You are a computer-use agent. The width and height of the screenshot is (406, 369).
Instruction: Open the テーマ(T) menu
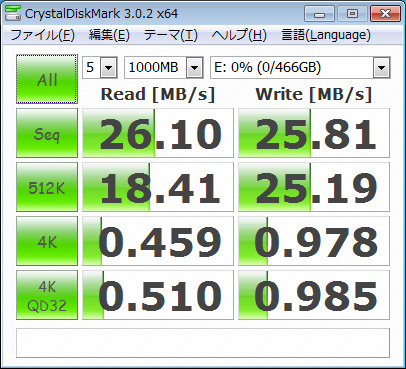pos(171,35)
